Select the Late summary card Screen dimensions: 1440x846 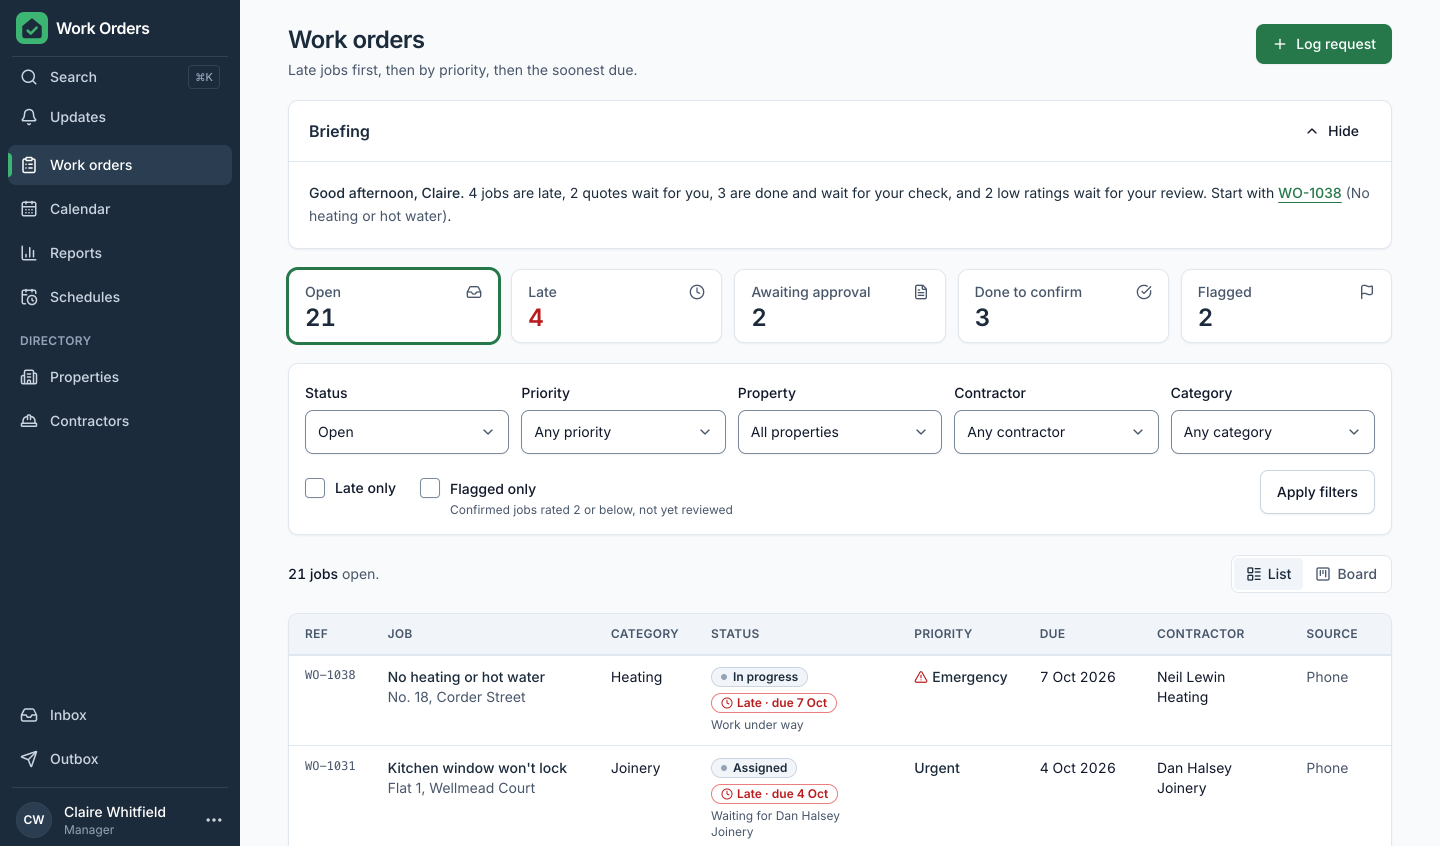pos(616,306)
